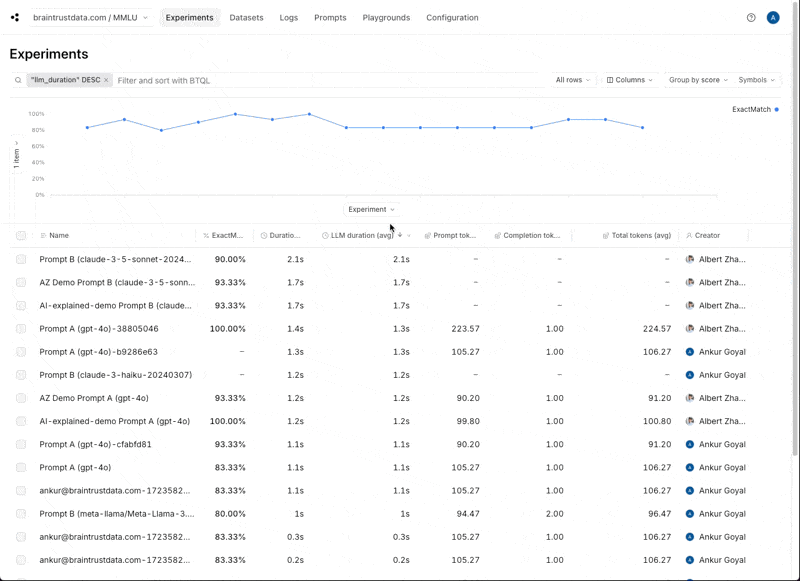
Task: Select checkbox for Prompt B claude-3-haiku row
Action: tap(21, 375)
